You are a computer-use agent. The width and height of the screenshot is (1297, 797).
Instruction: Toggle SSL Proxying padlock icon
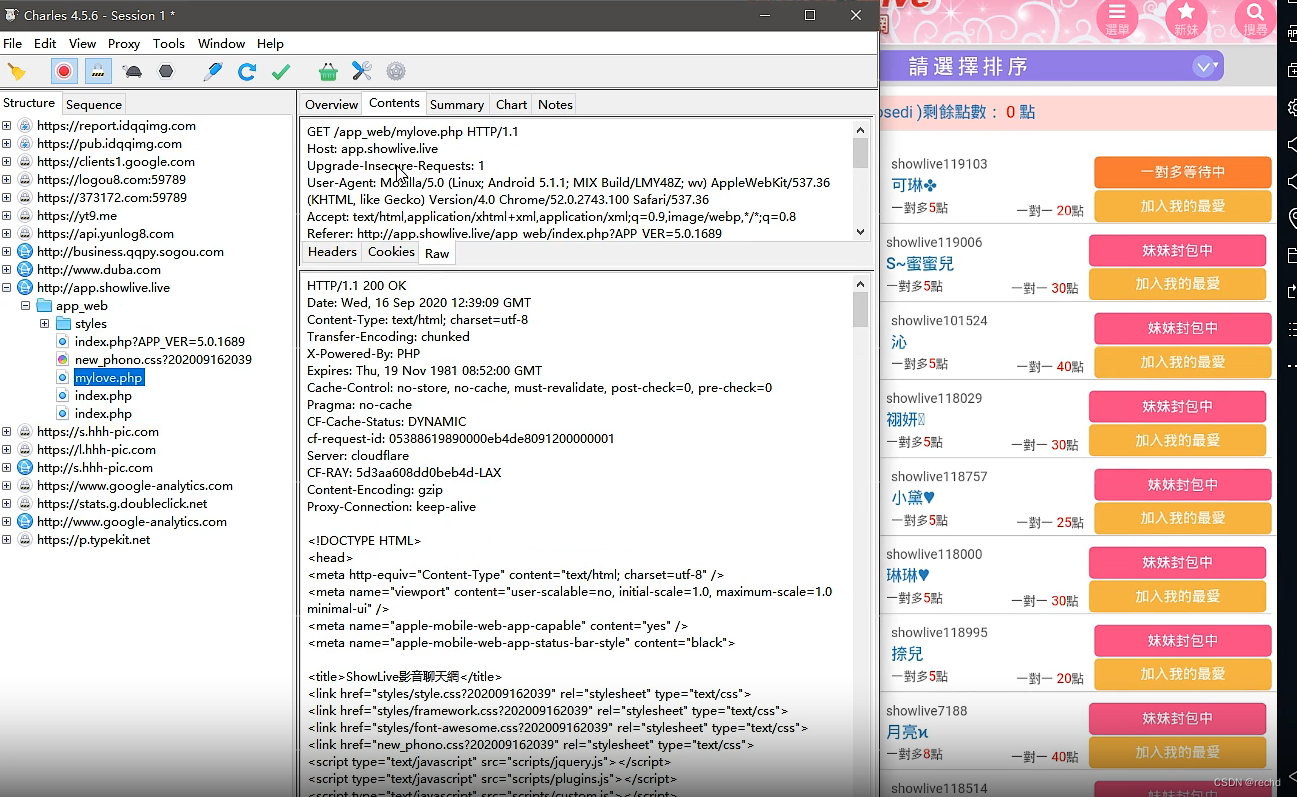coord(97,71)
